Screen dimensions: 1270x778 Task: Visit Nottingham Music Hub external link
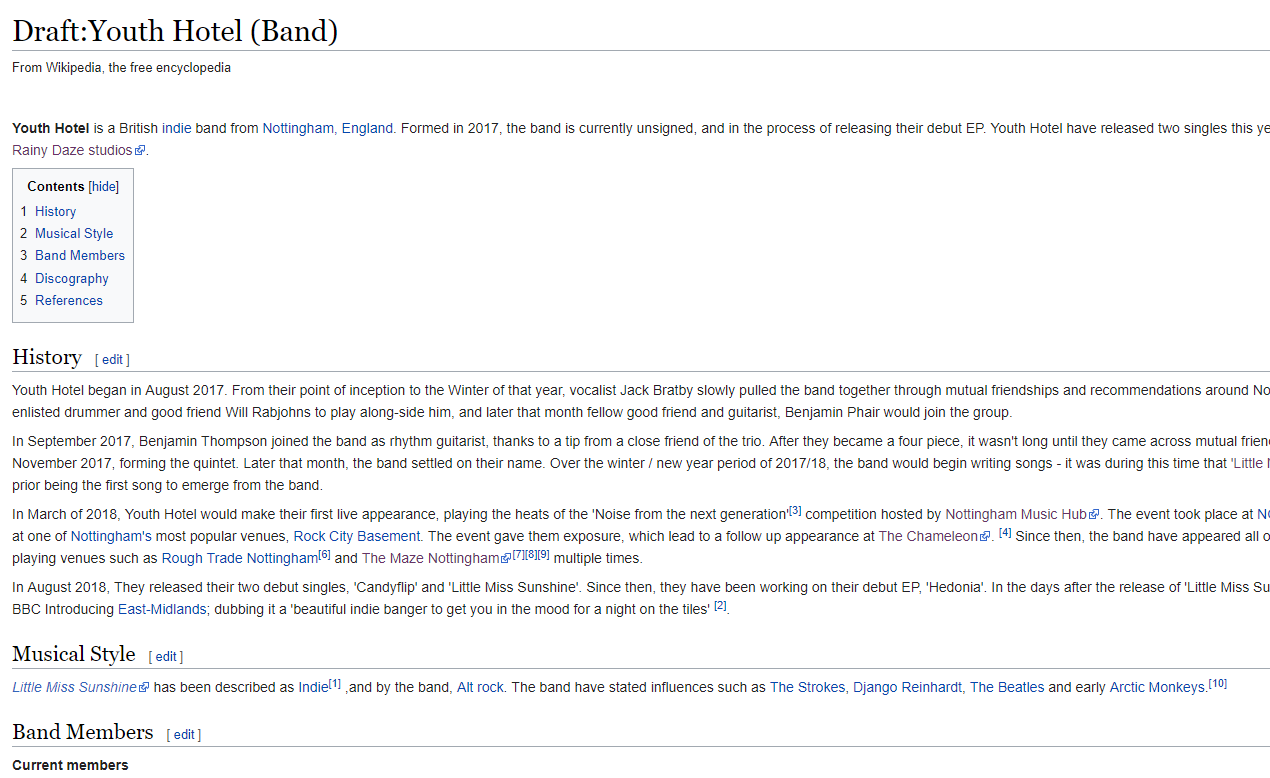coord(1016,514)
